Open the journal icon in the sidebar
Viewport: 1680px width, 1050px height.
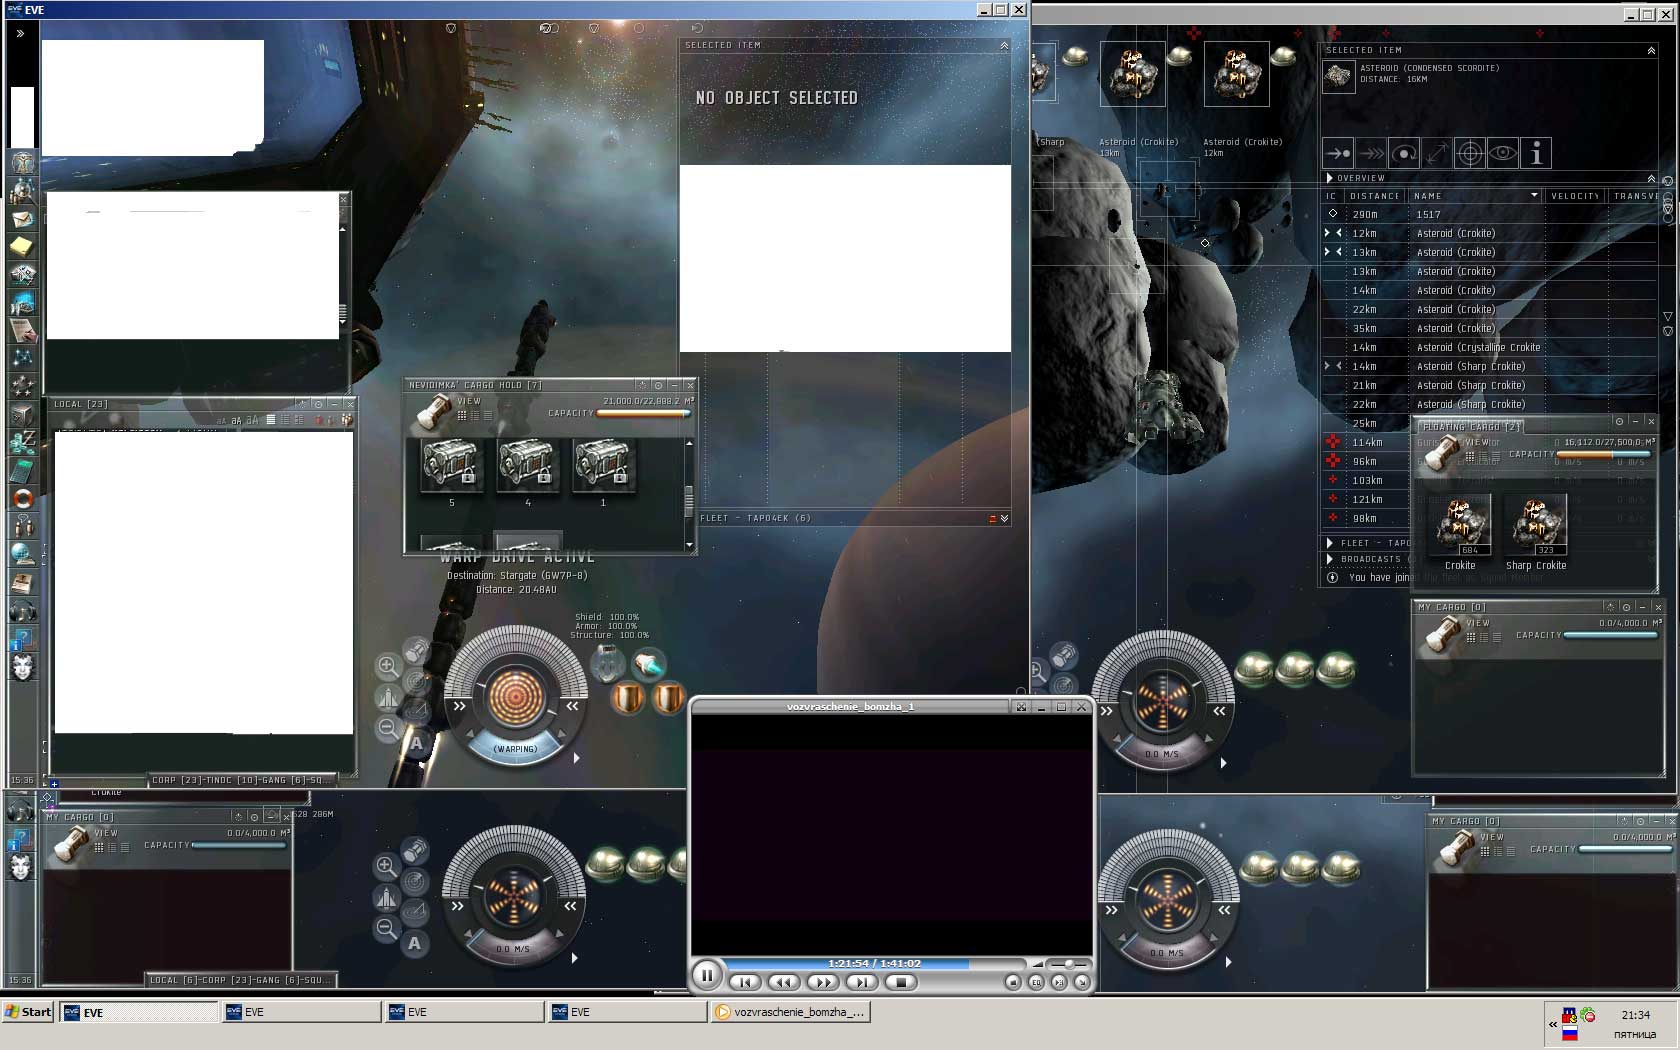tap(22, 329)
